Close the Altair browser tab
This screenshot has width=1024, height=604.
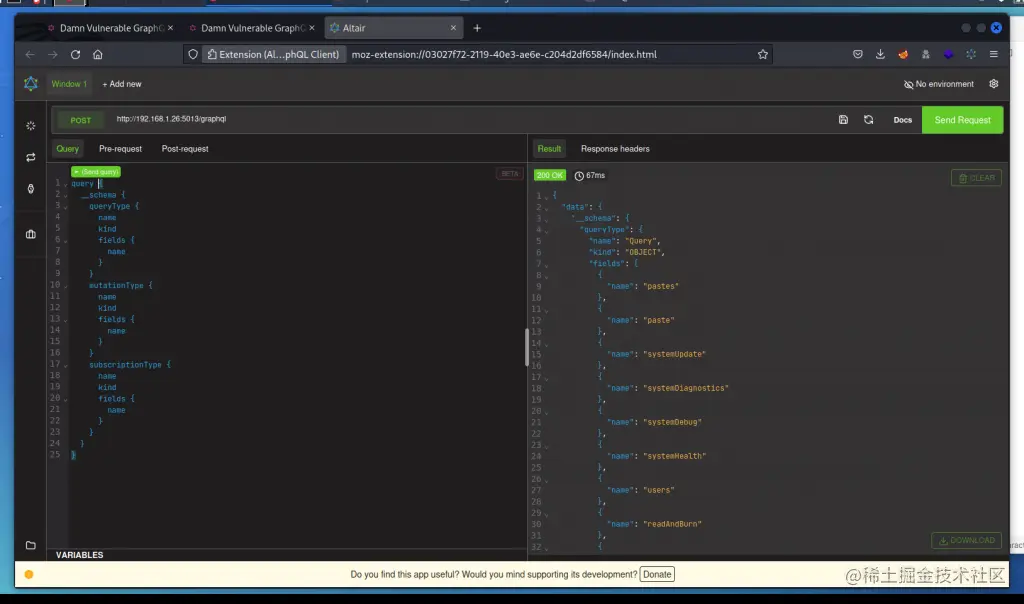[453, 27]
